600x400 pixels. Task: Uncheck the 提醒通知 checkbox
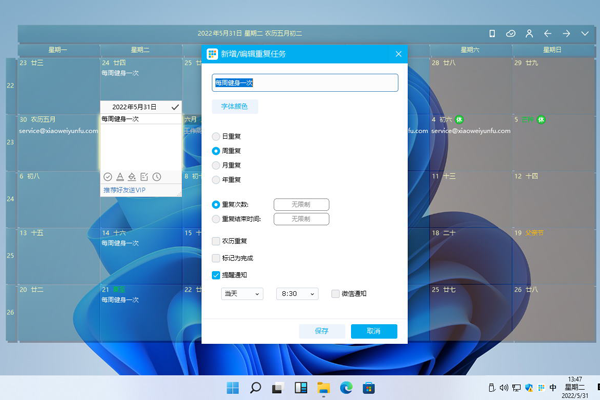pyautogui.click(x=216, y=275)
